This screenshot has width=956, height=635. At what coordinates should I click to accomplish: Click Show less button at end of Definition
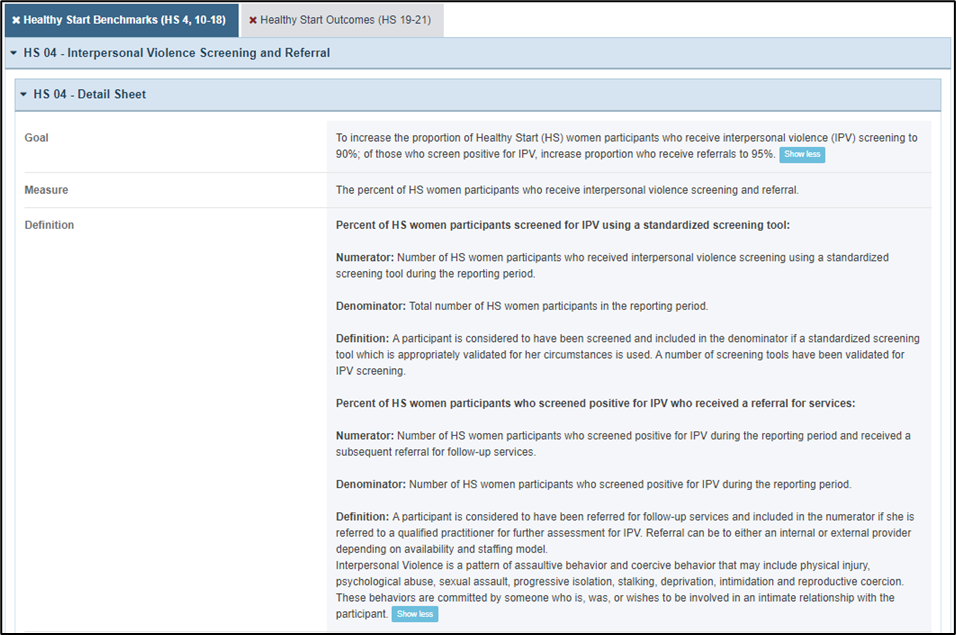coord(415,614)
